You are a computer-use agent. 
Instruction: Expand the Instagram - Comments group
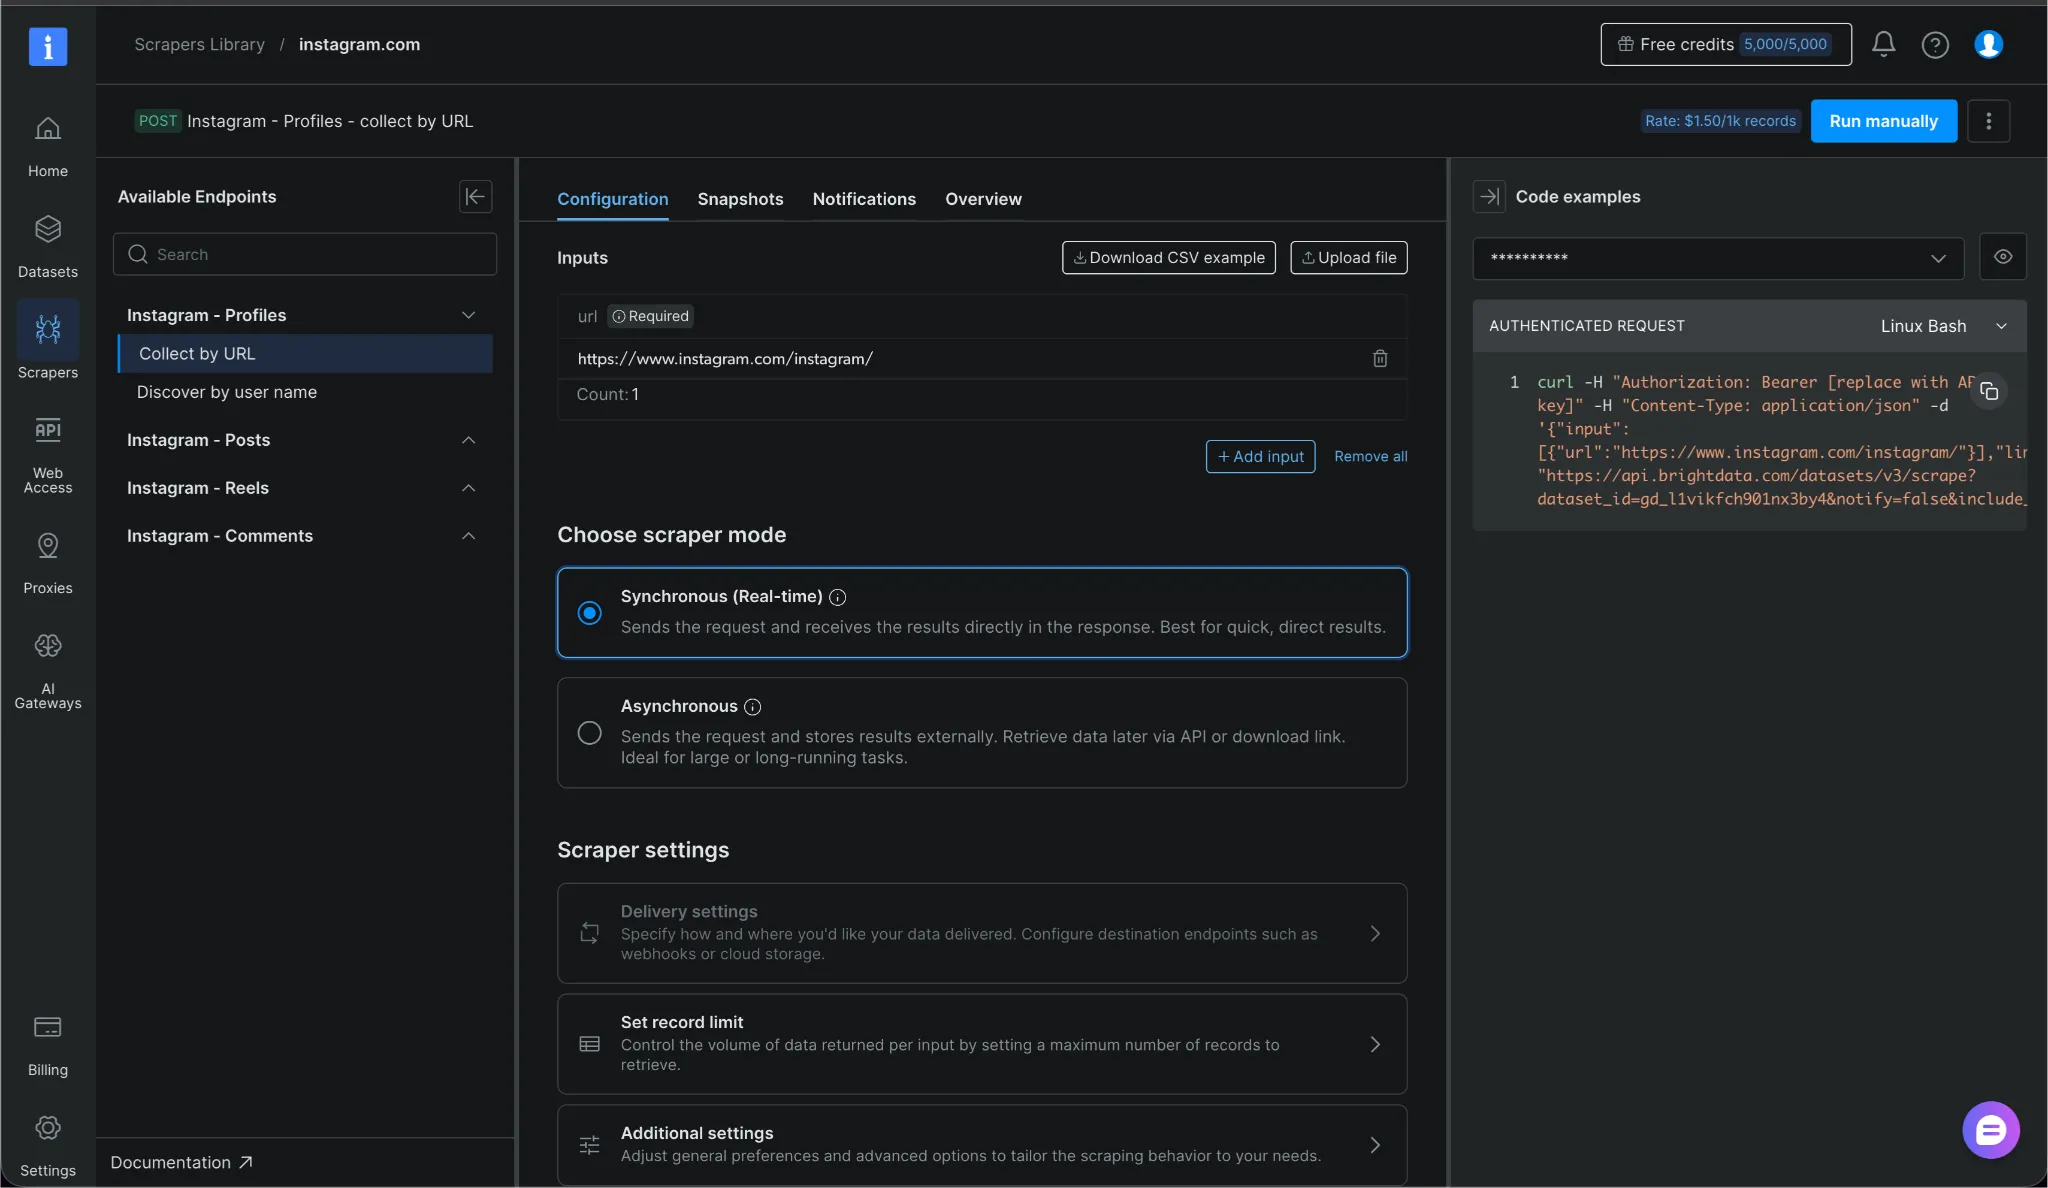pos(468,536)
